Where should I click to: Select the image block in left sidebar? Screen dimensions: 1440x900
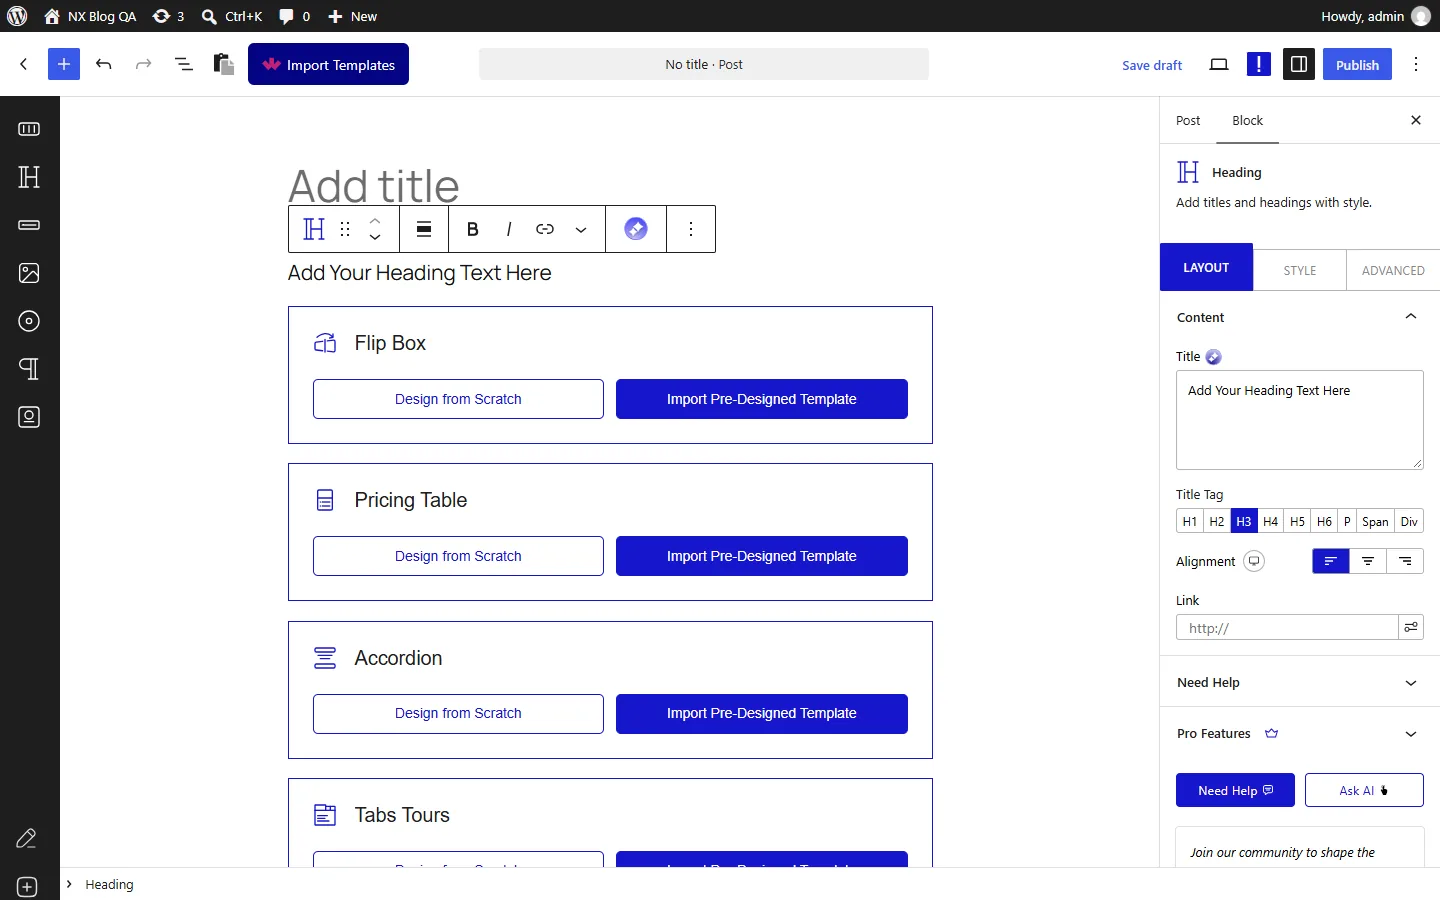[x=30, y=273]
